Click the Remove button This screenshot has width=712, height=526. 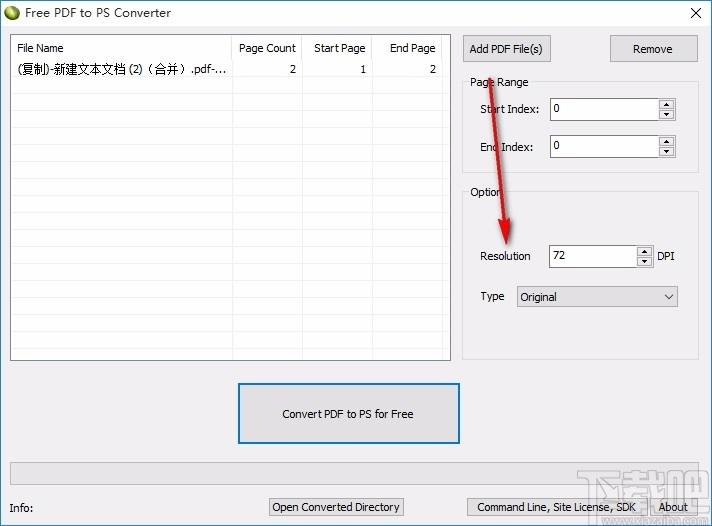[653, 49]
